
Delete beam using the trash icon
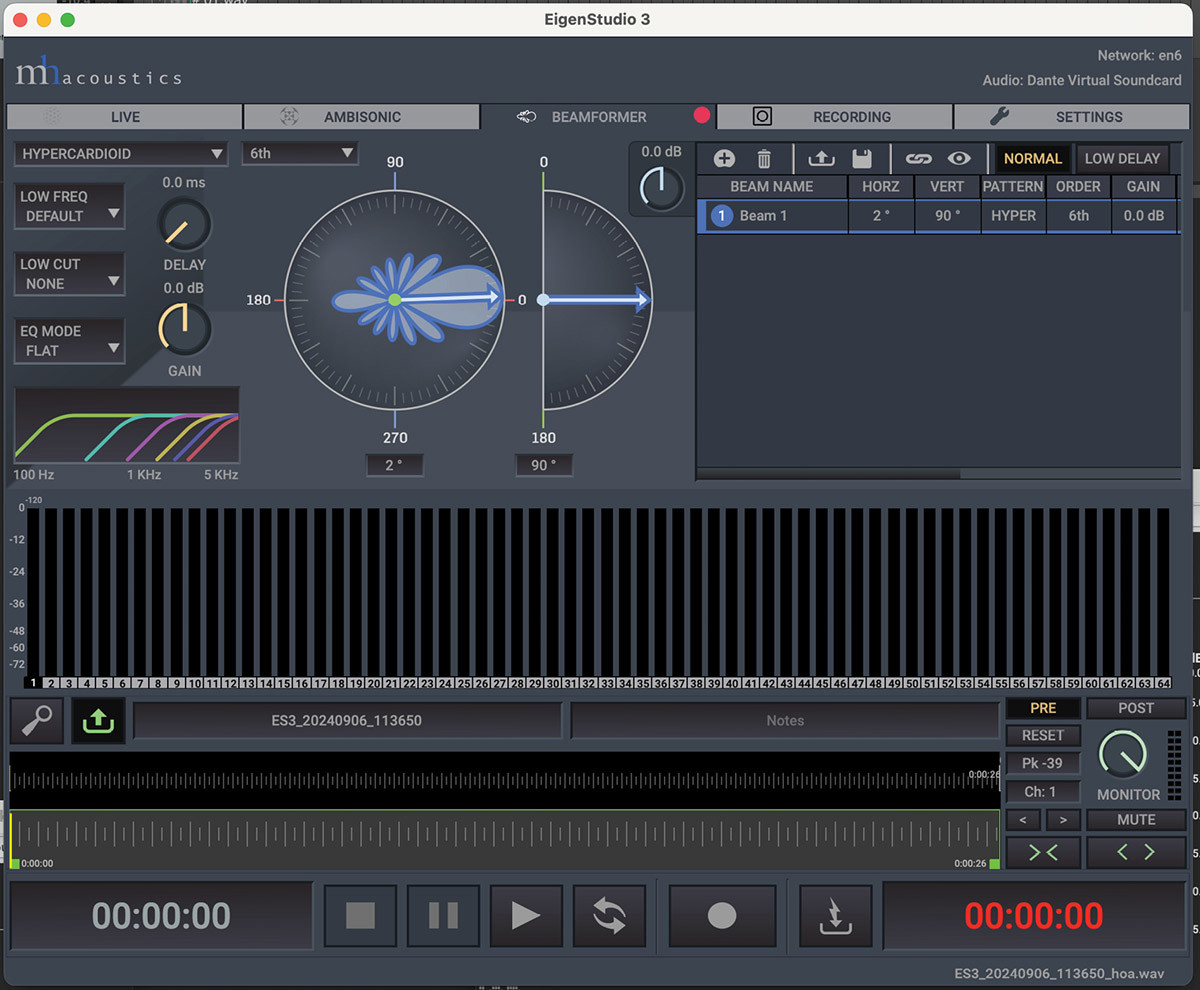point(764,158)
